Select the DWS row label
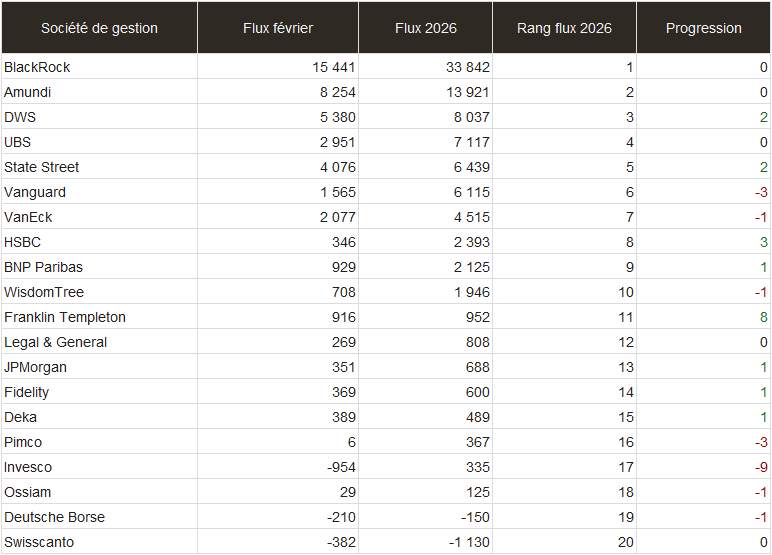 coord(20,117)
